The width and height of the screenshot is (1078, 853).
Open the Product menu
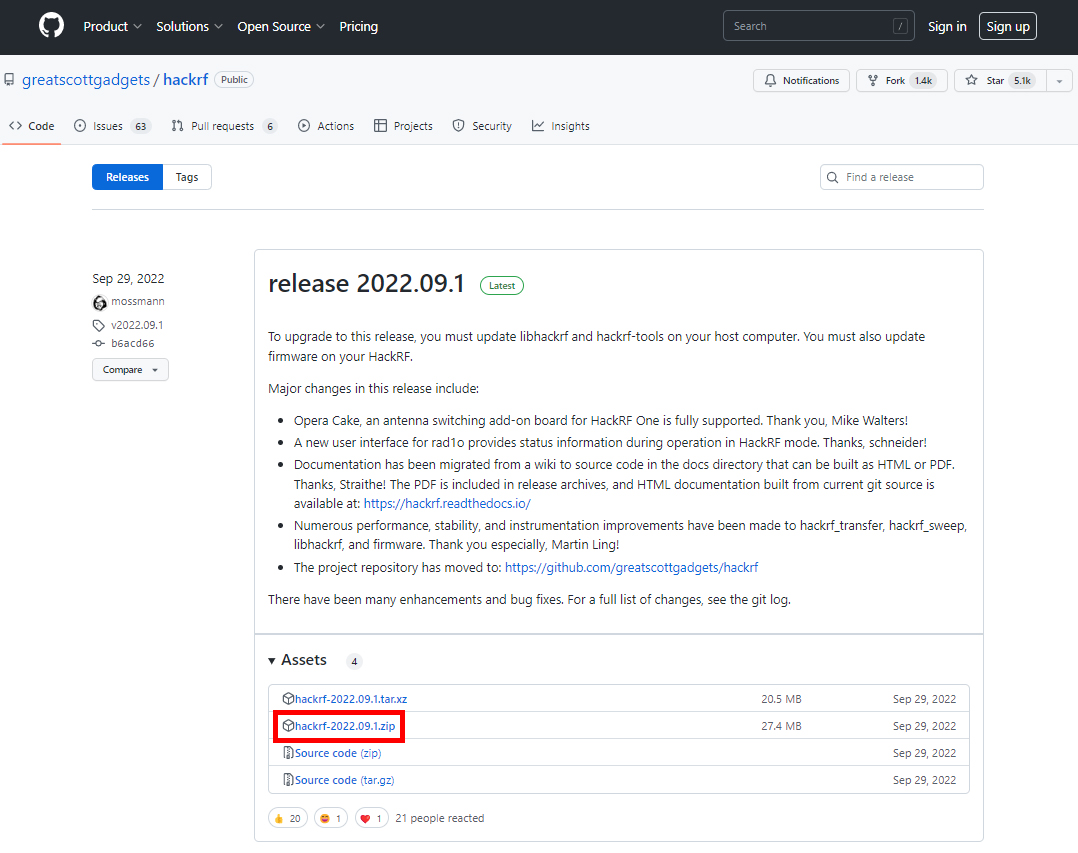pos(112,26)
